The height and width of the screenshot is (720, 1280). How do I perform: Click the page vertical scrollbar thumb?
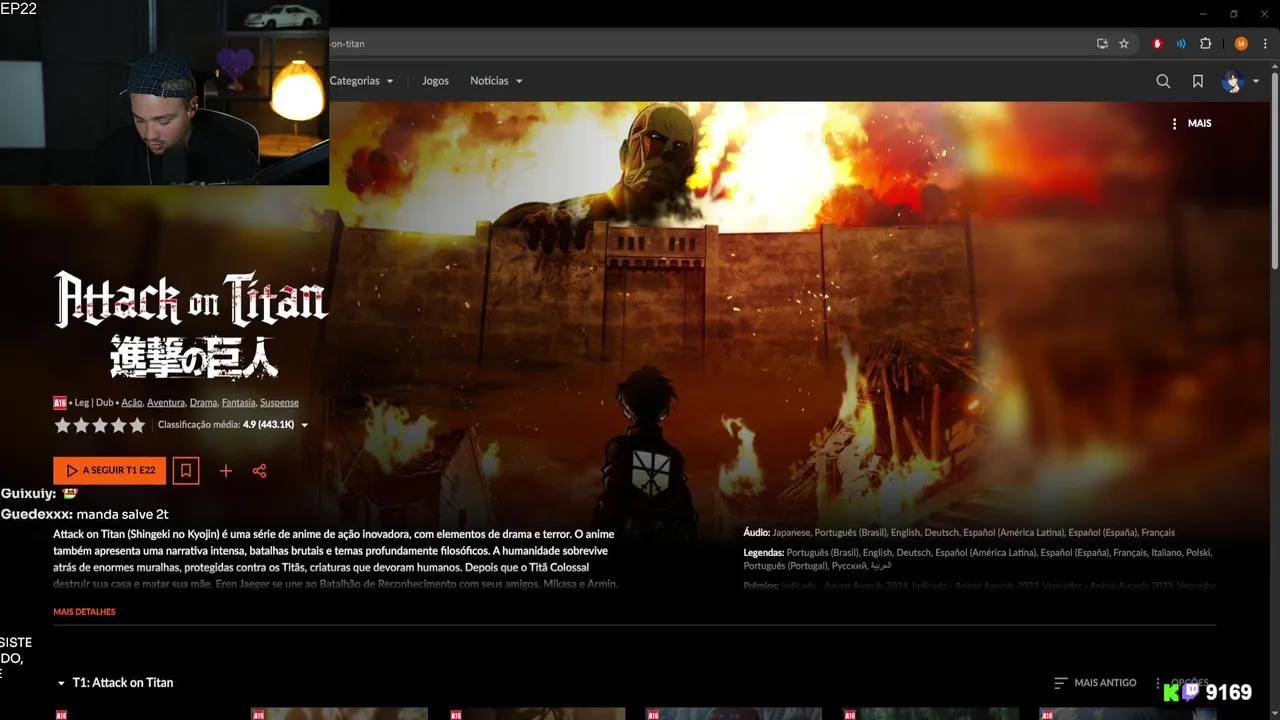coord(1274,170)
